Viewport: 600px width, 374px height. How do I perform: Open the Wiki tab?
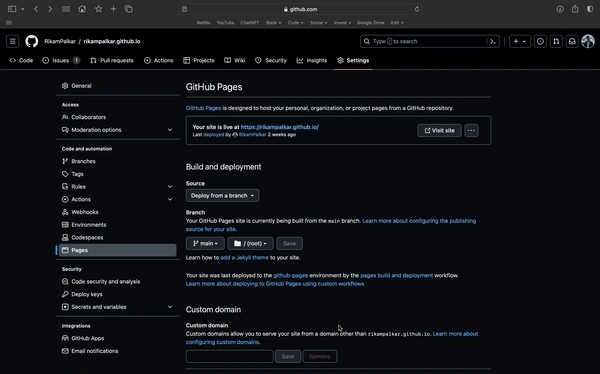pyautogui.click(x=235, y=60)
